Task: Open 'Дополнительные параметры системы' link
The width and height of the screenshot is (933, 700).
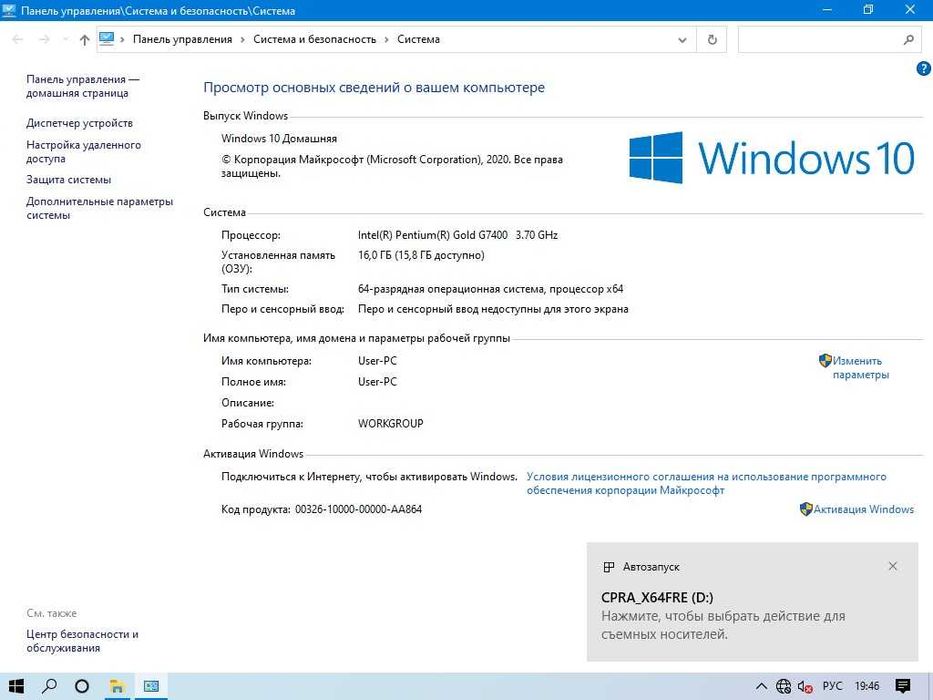Action: (99, 208)
